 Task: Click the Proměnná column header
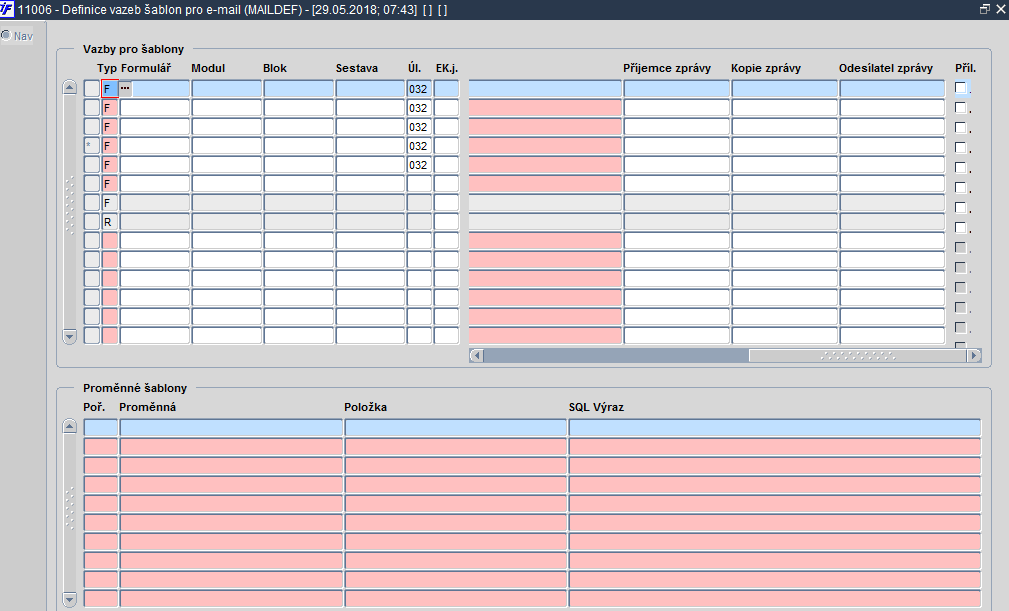tap(147, 407)
